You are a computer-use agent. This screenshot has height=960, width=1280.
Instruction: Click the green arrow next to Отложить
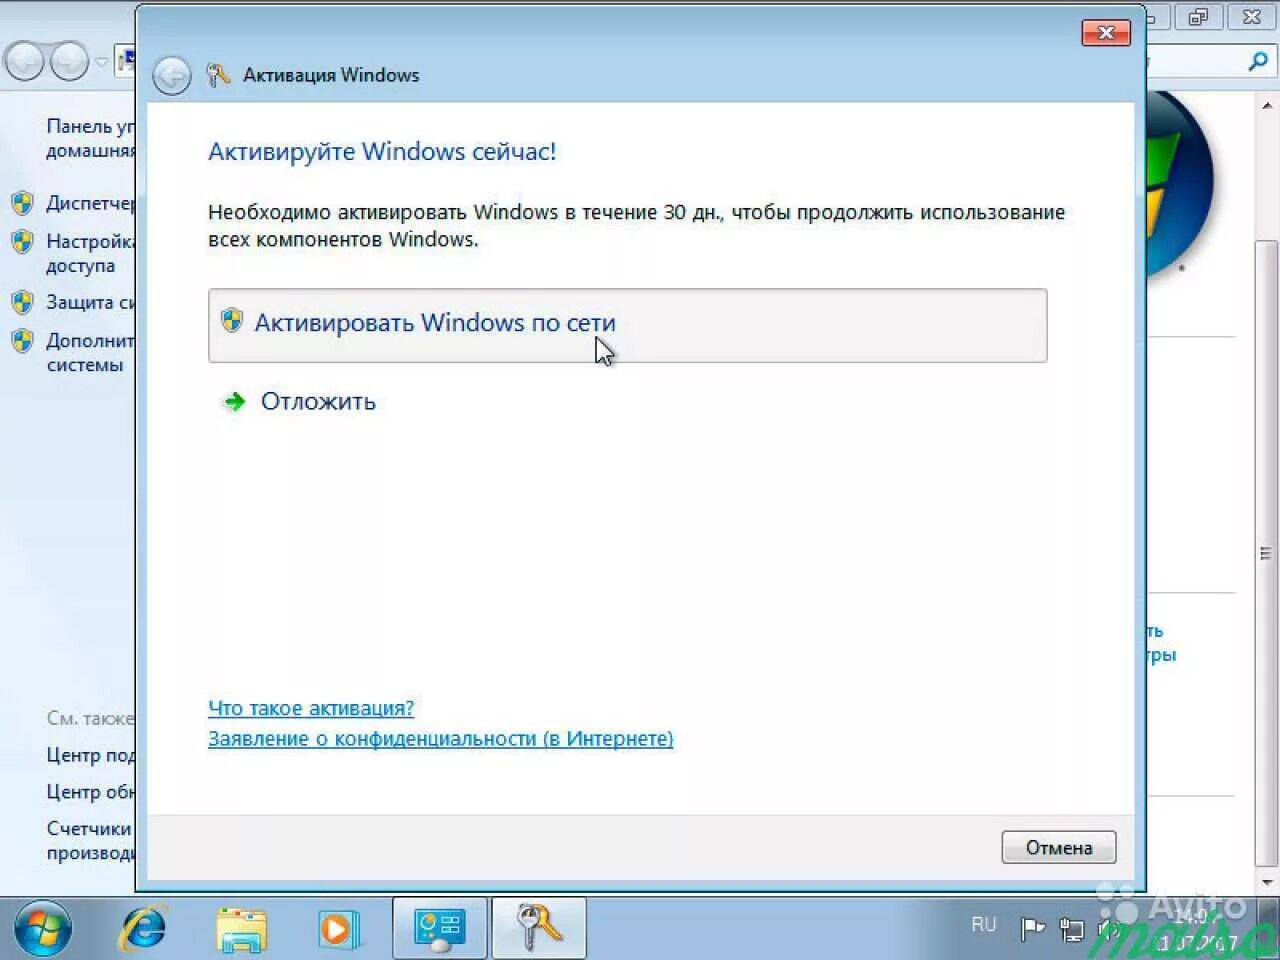[234, 402]
